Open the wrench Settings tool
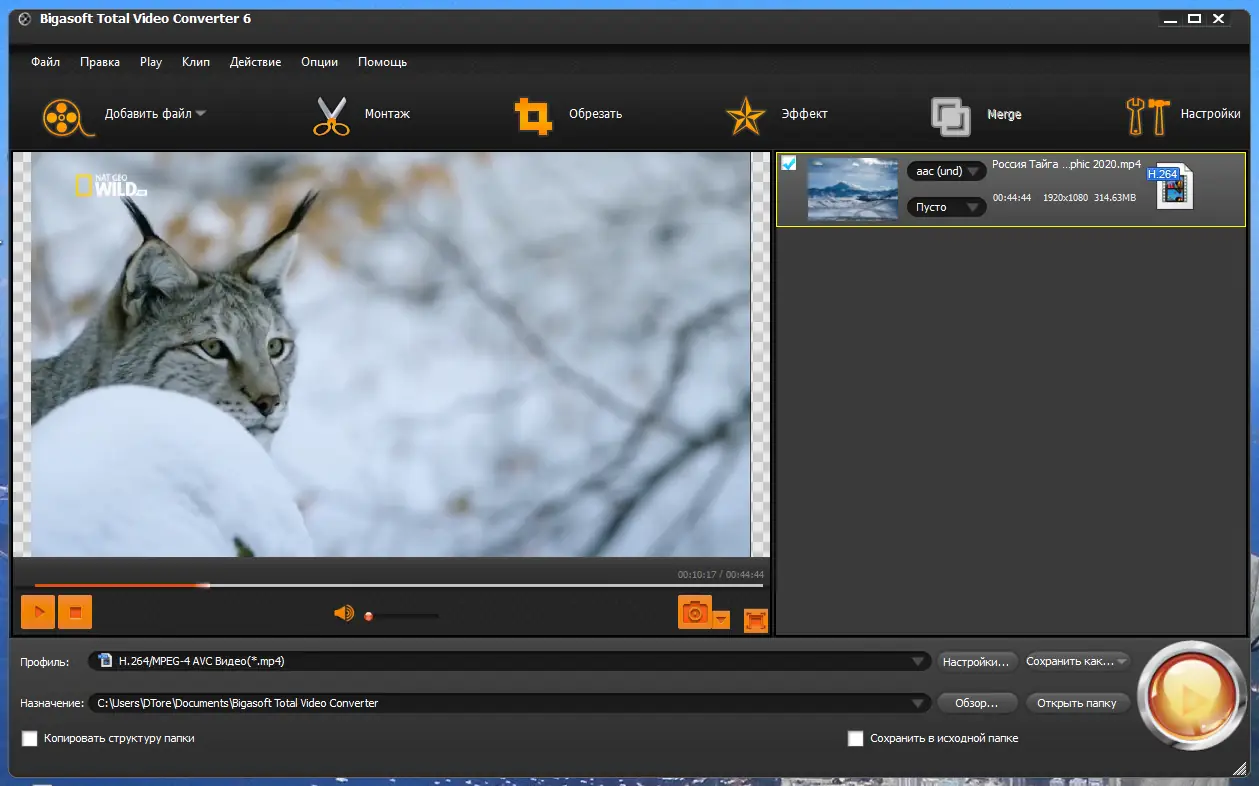 [x=1147, y=115]
